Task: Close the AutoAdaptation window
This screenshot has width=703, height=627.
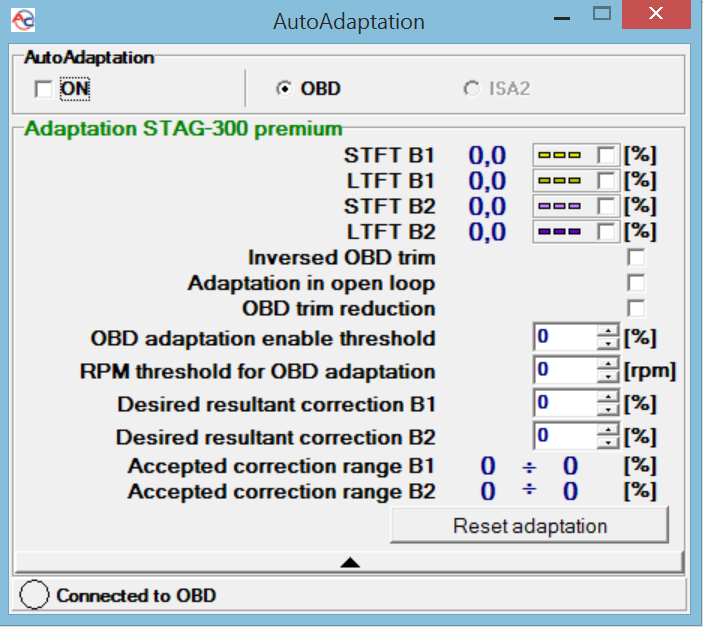Action: [656, 13]
